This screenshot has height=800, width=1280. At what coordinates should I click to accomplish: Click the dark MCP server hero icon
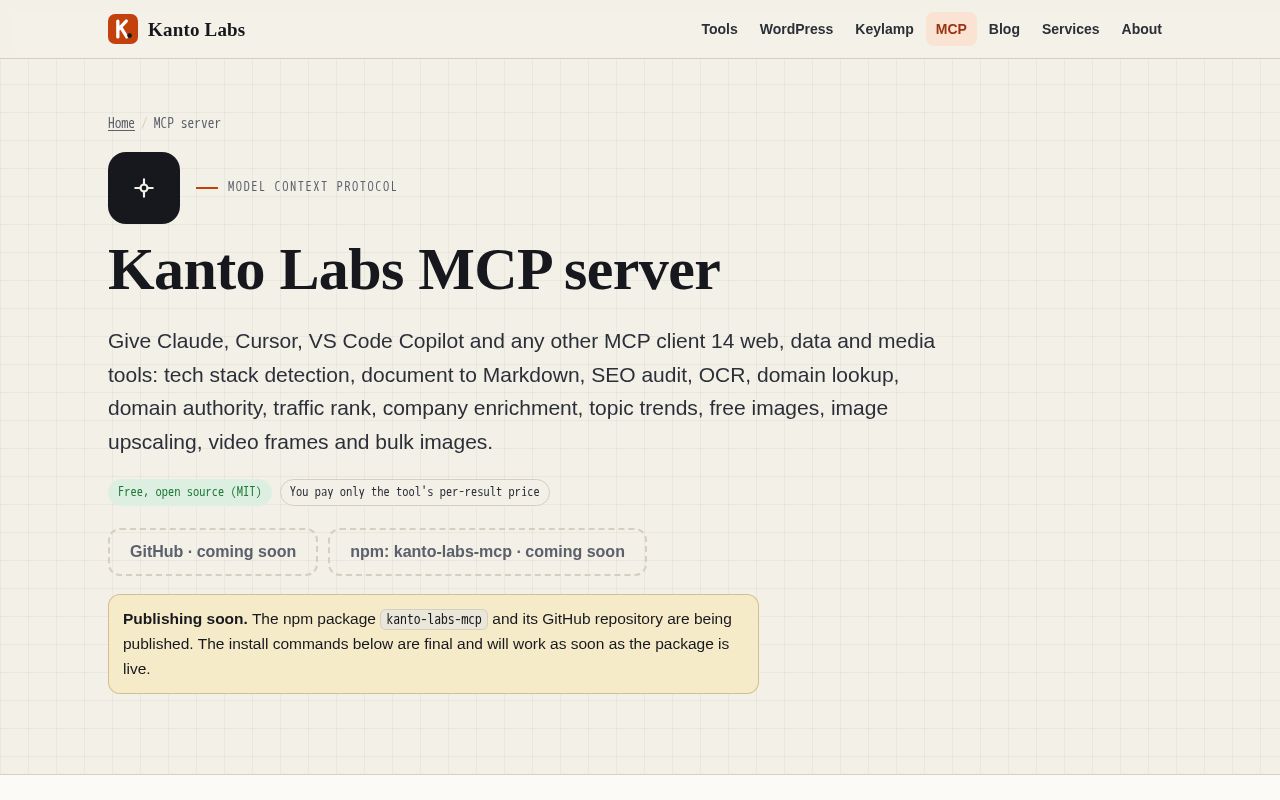click(x=144, y=188)
